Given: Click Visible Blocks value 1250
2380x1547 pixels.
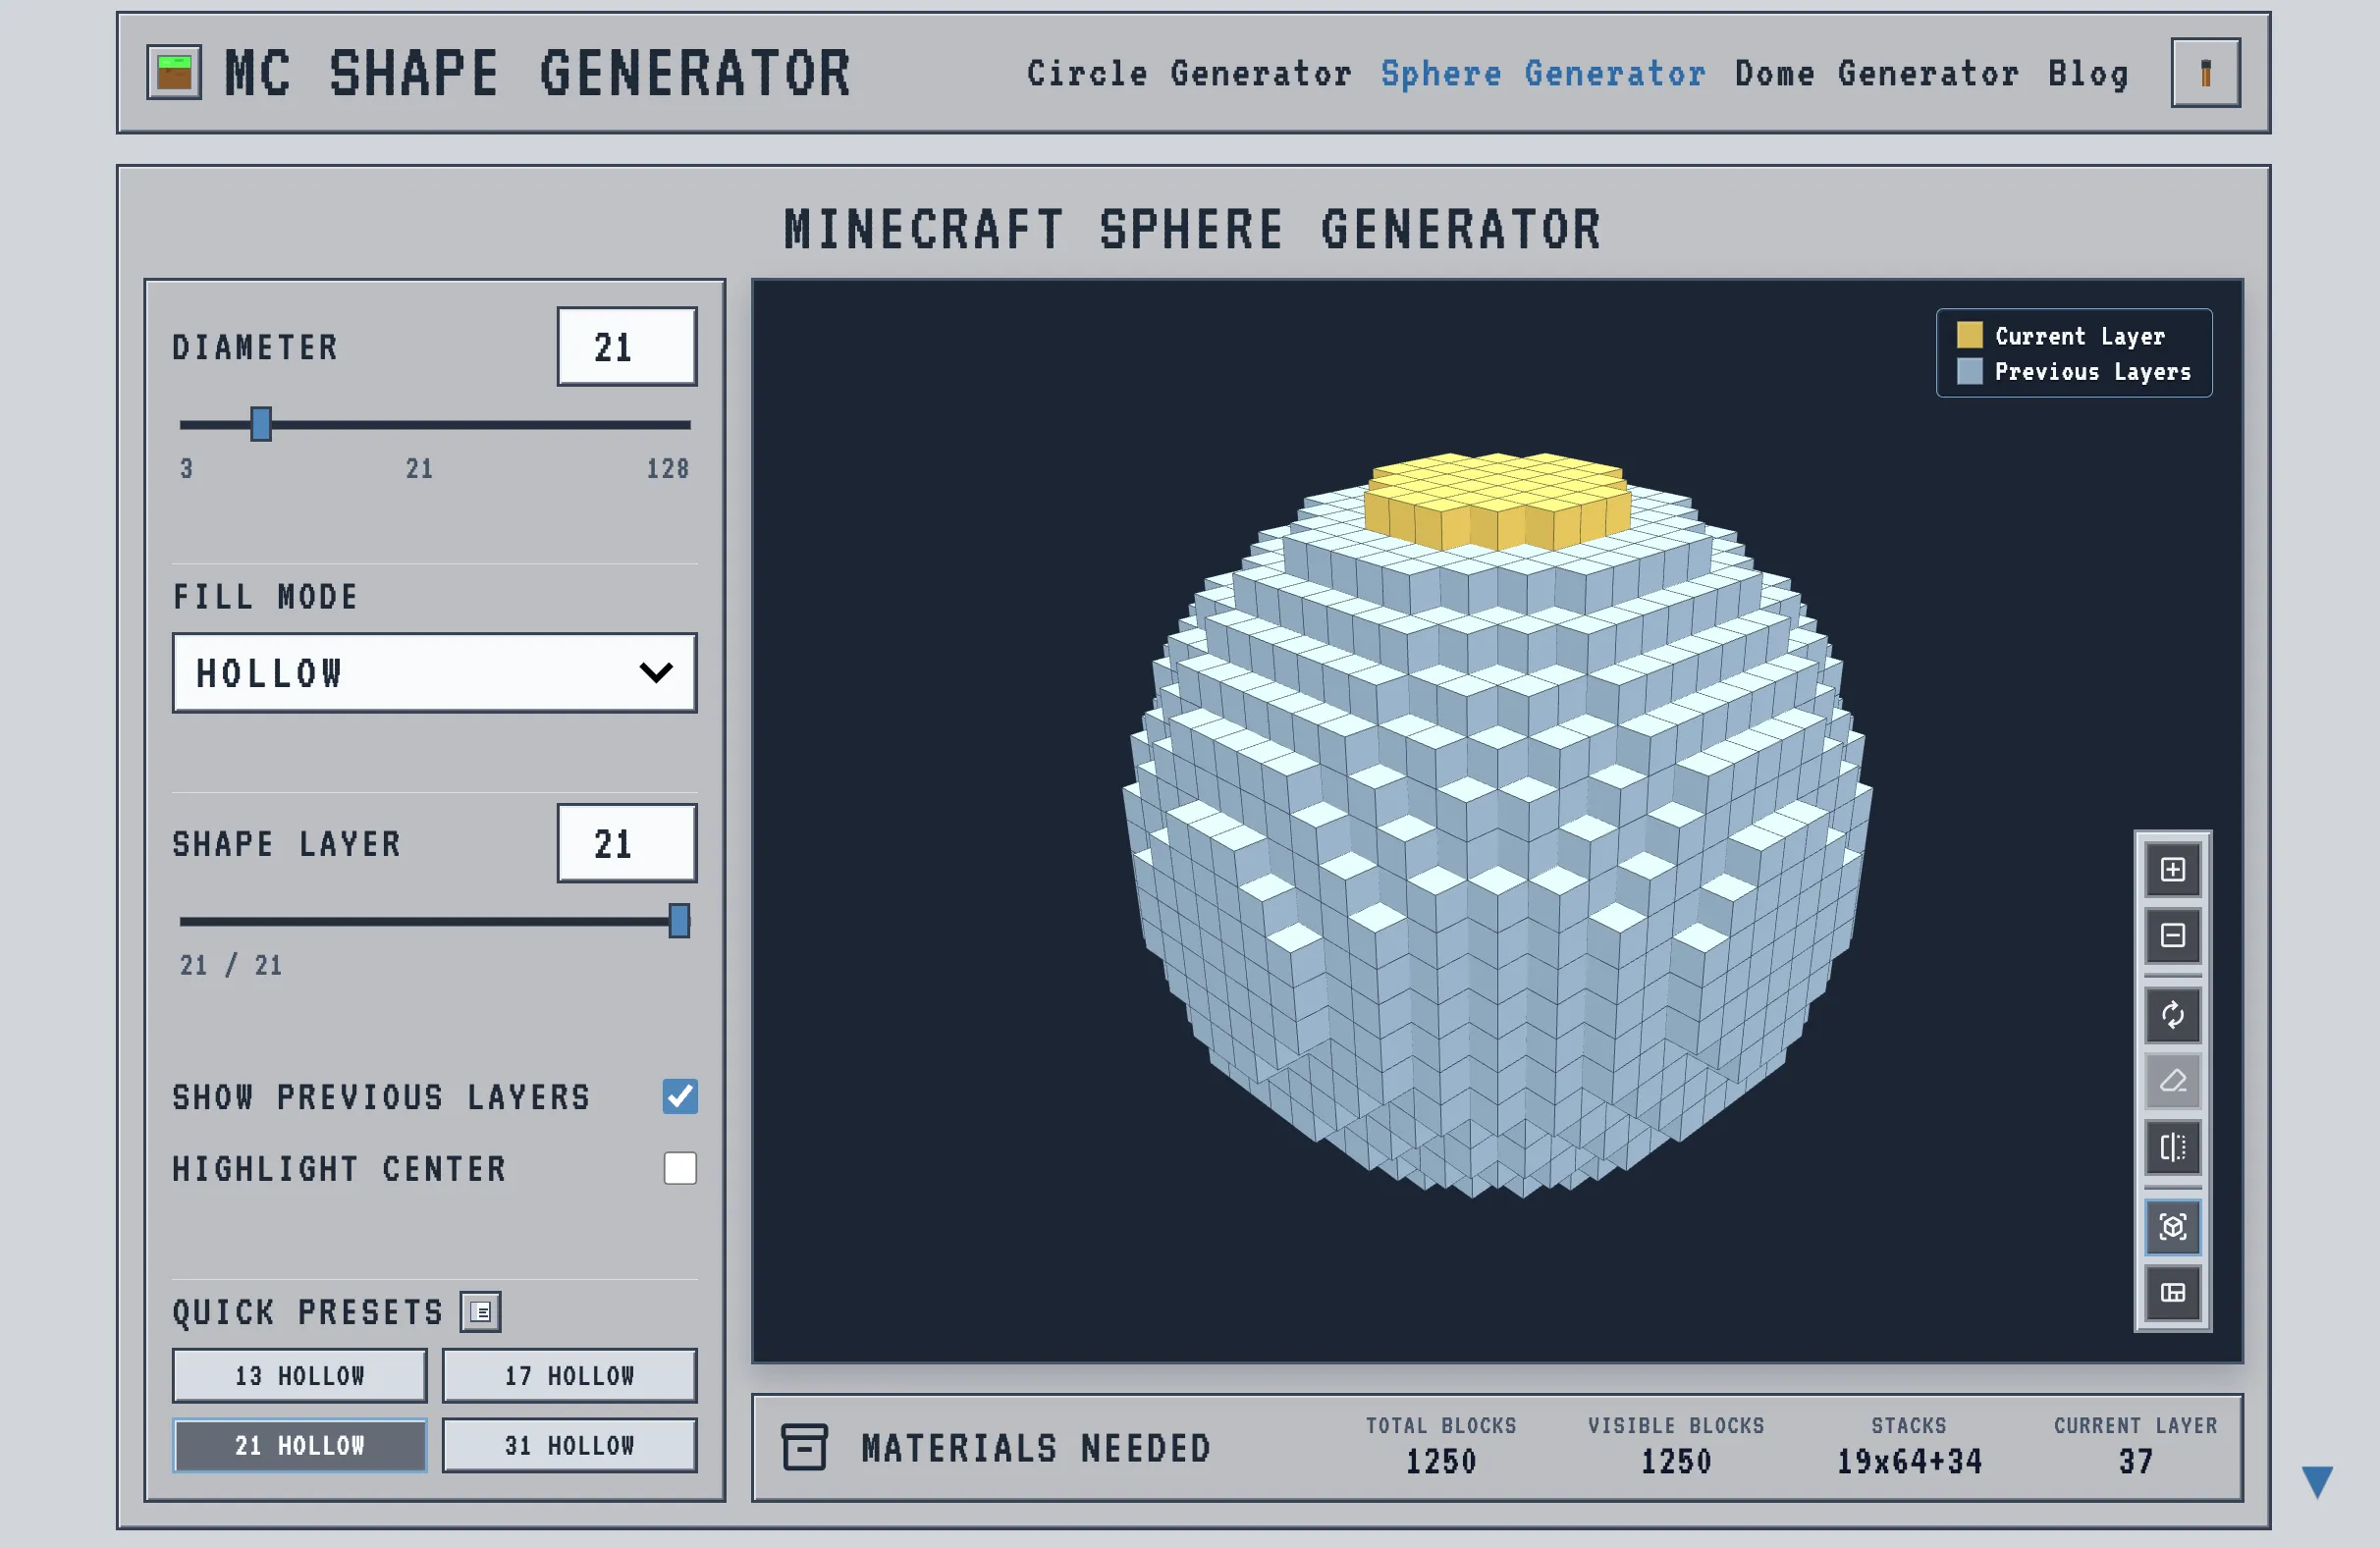Looking at the screenshot, I should [x=1676, y=1462].
